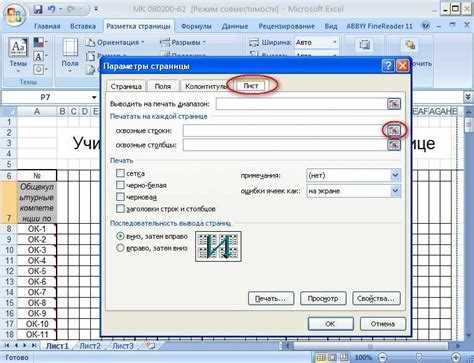Open the Темы themes gallery
Image resolution: width=474 pixels, height=363 pixels.
click(x=18, y=56)
